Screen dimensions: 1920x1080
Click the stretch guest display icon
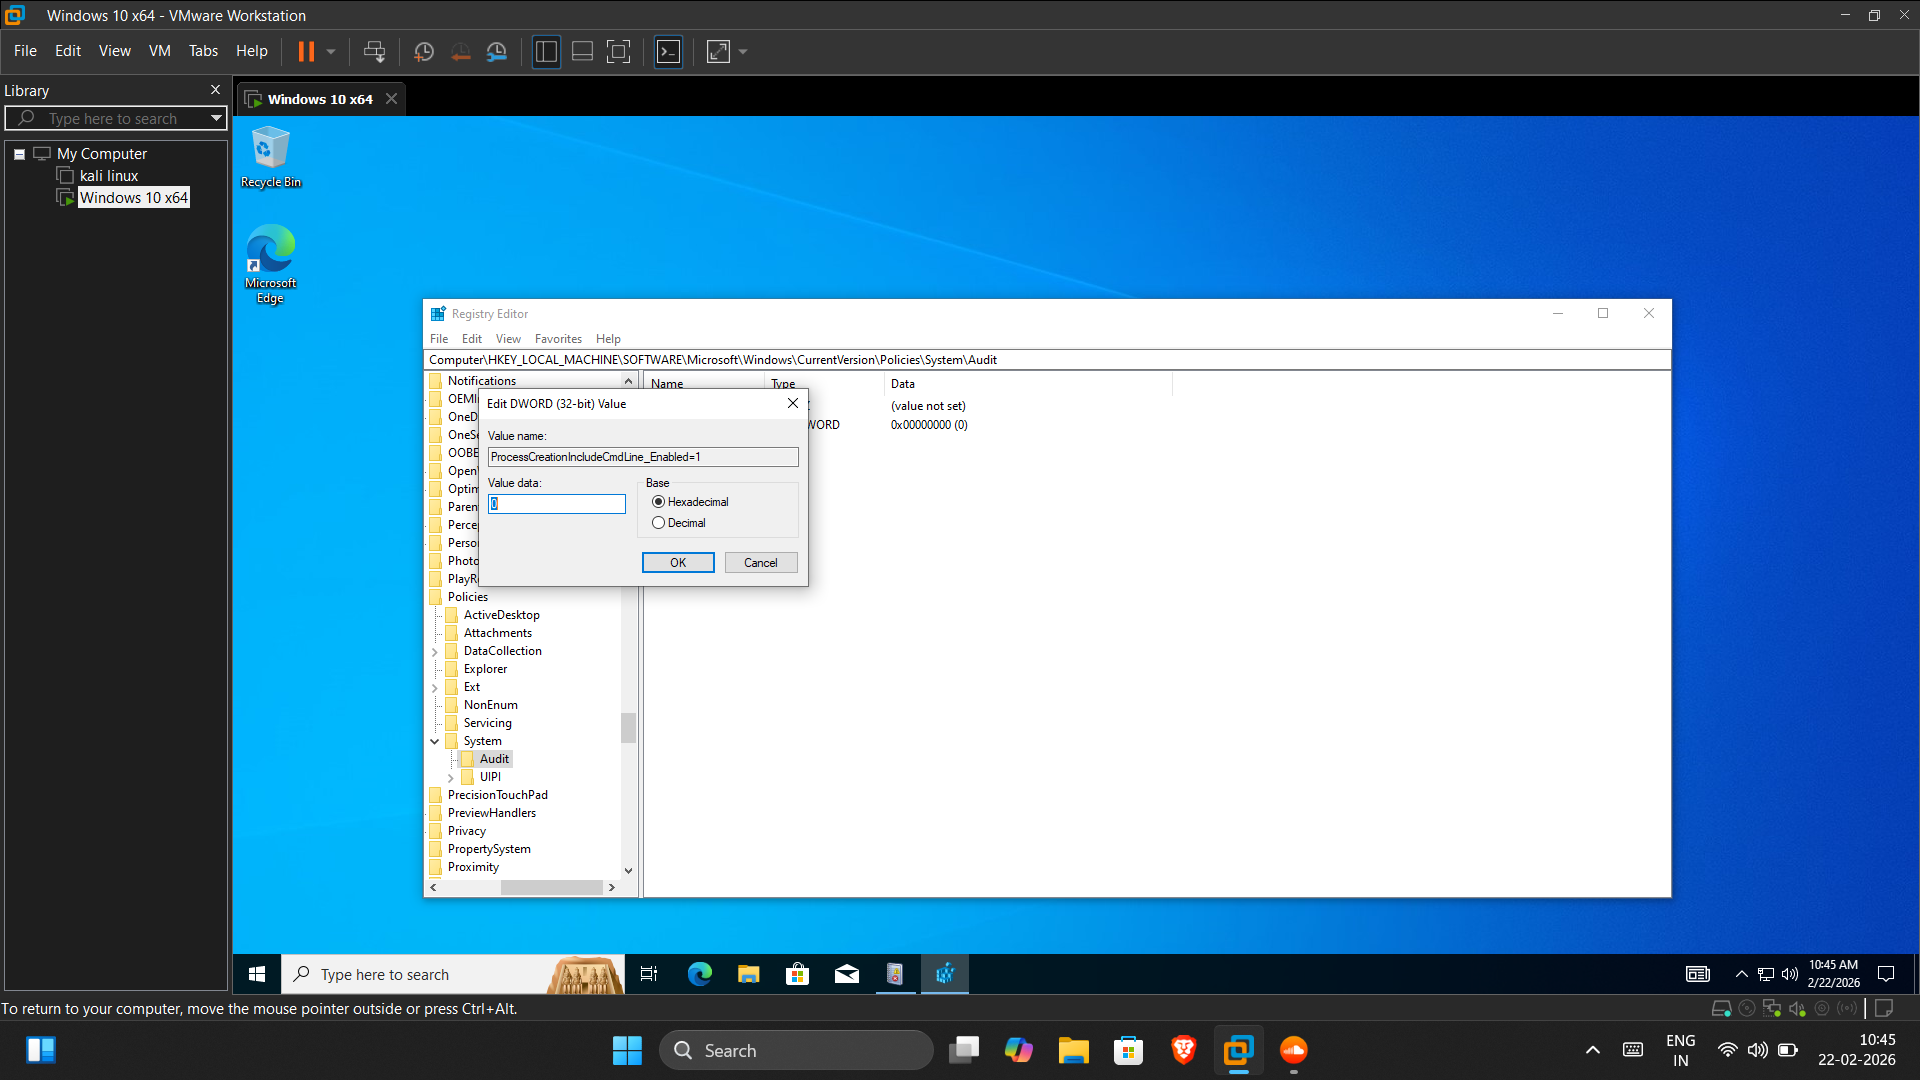point(718,51)
